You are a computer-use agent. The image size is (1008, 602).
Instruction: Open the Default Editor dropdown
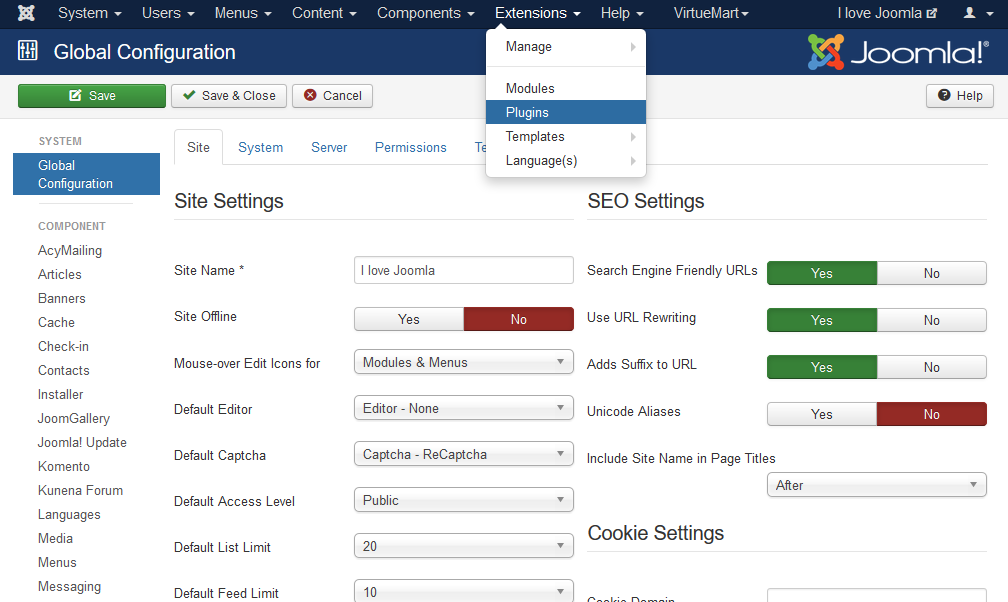pos(464,408)
